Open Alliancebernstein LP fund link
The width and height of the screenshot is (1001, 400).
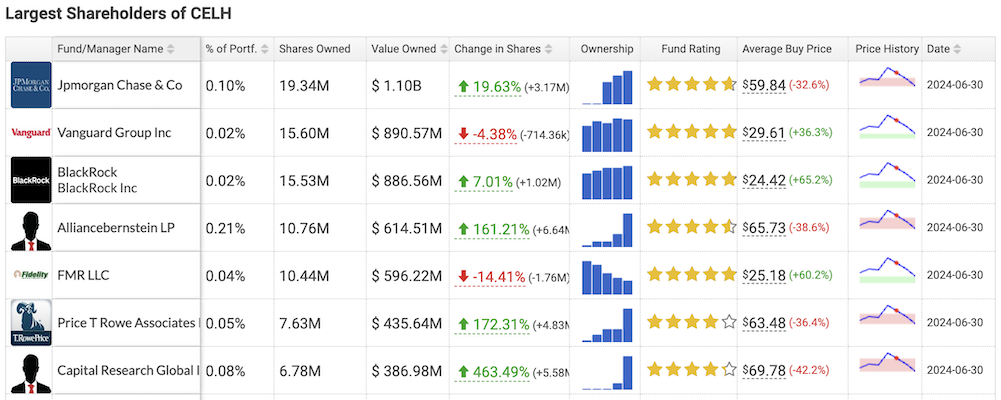[116, 228]
